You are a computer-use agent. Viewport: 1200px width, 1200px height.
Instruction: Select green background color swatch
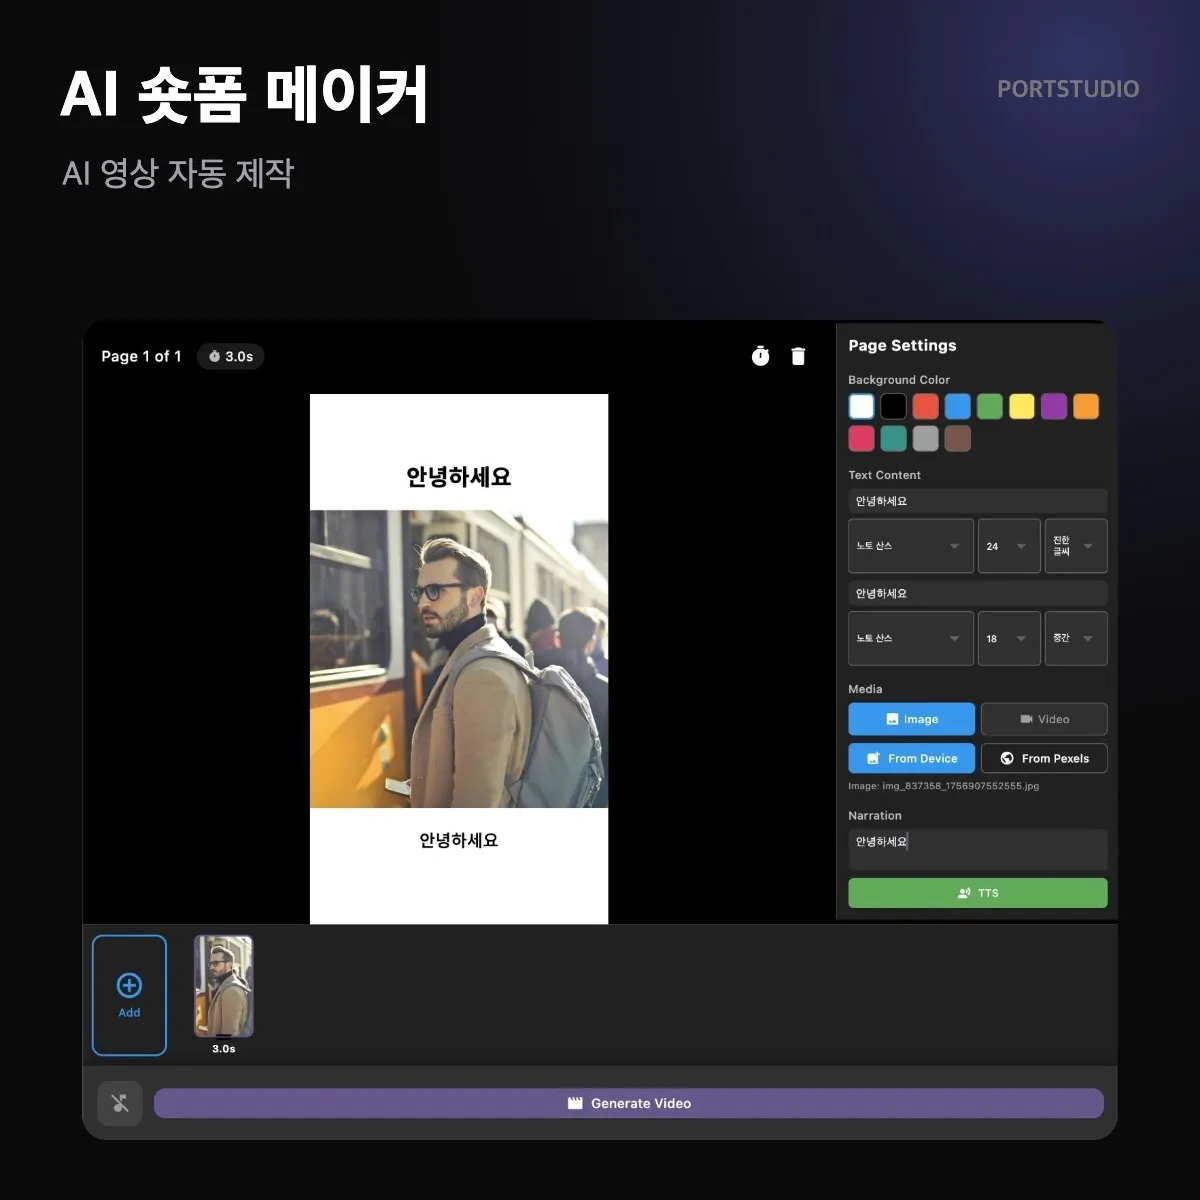pos(989,406)
